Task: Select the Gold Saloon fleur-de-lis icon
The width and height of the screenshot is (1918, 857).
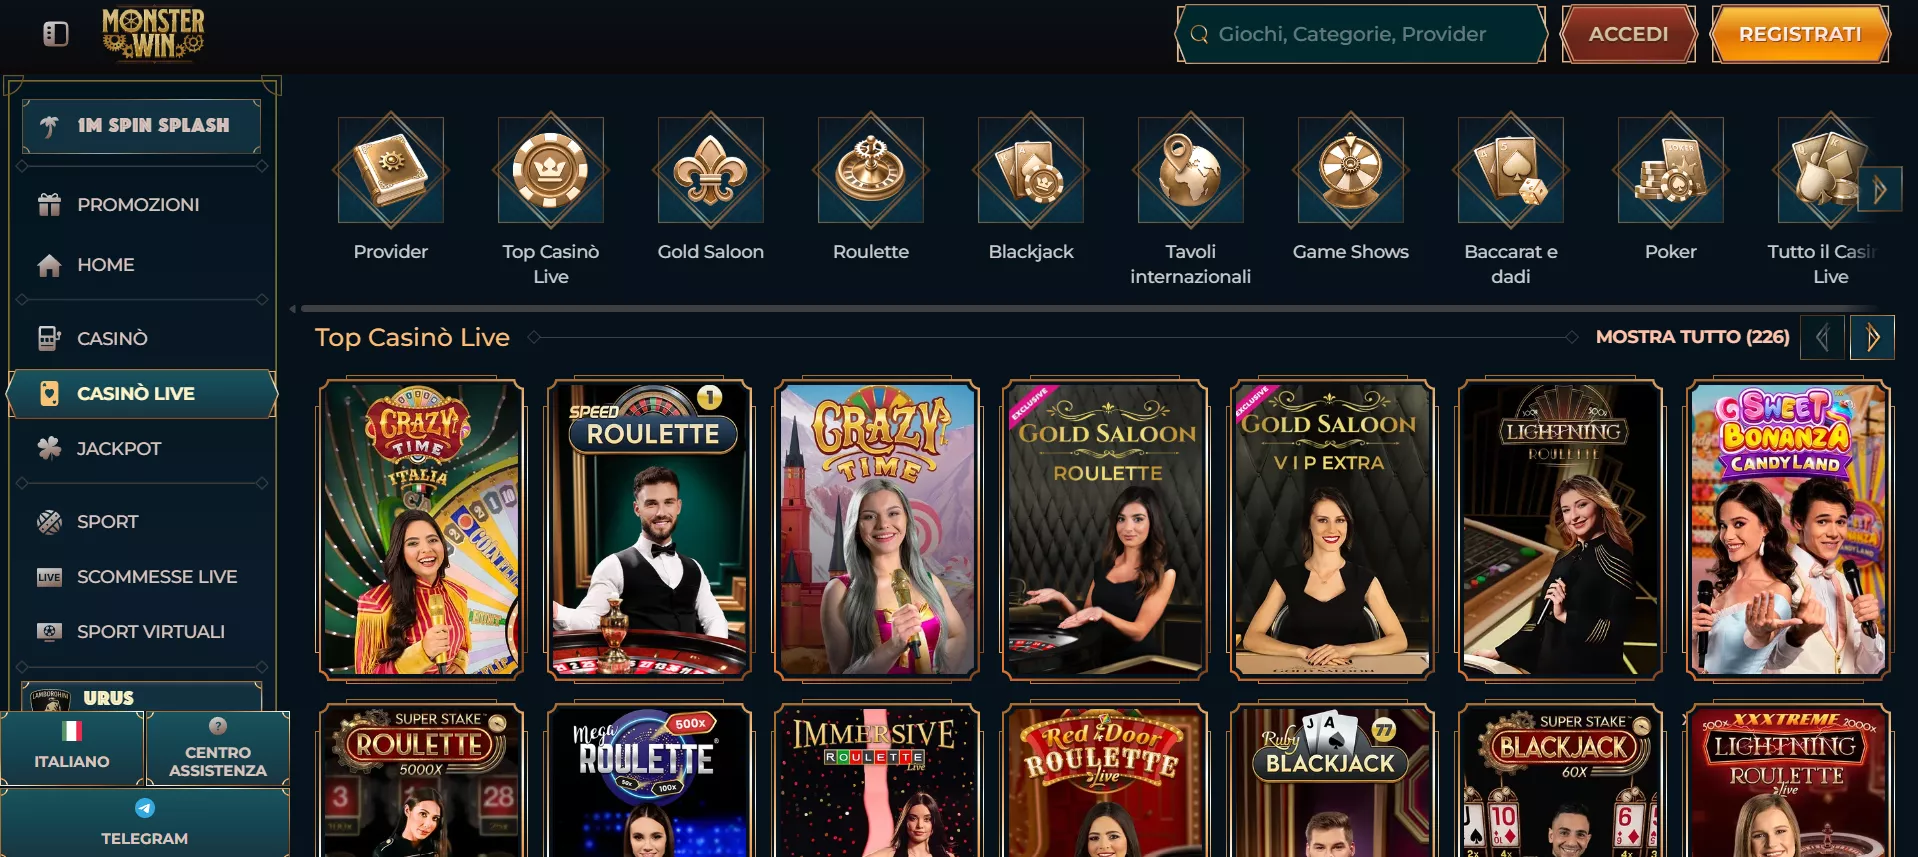Action: 710,170
